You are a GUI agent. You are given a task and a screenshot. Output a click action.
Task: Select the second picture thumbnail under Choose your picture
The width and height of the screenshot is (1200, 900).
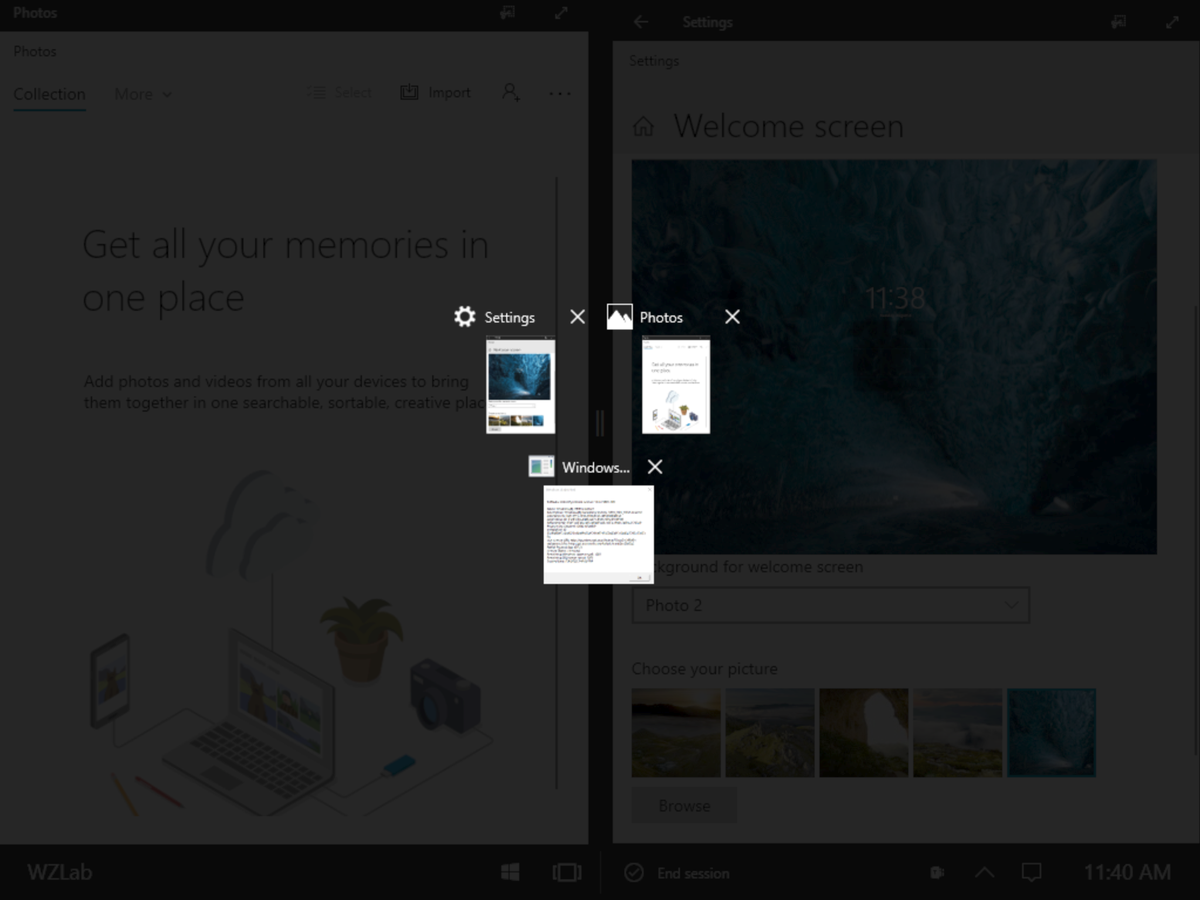coord(770,732)
